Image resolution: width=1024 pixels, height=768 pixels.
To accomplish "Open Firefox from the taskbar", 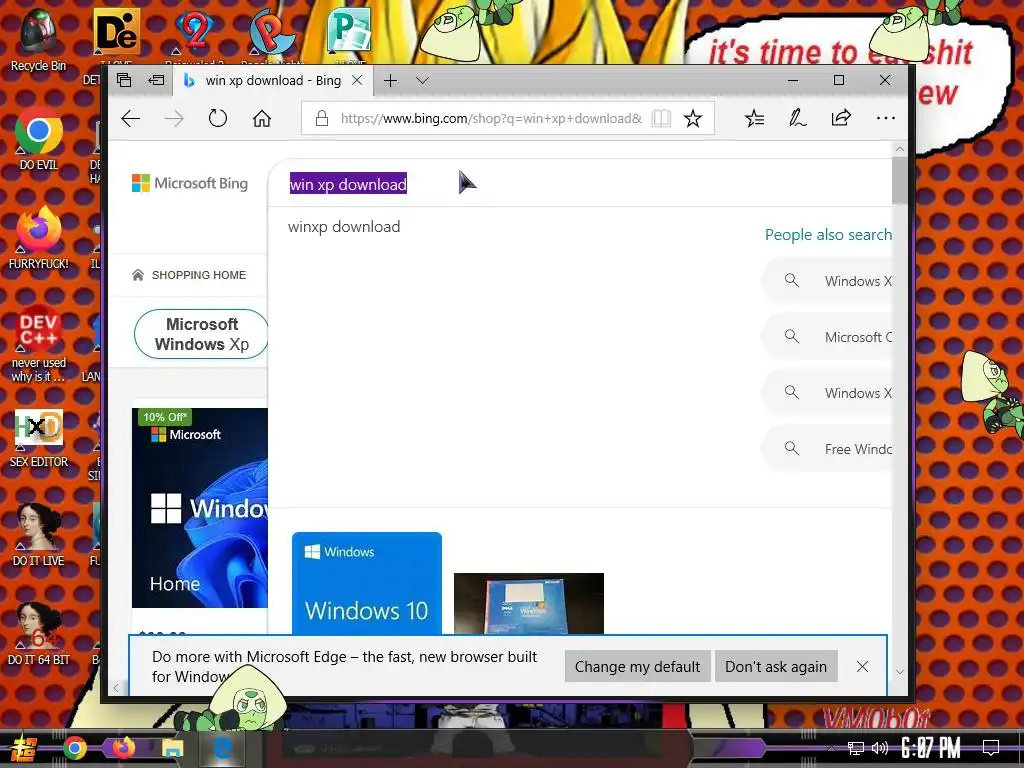I will point(123,747).
